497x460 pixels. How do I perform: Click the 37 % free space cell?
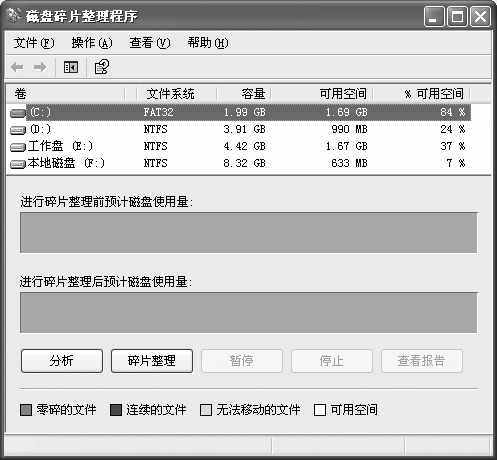[452, 146]
